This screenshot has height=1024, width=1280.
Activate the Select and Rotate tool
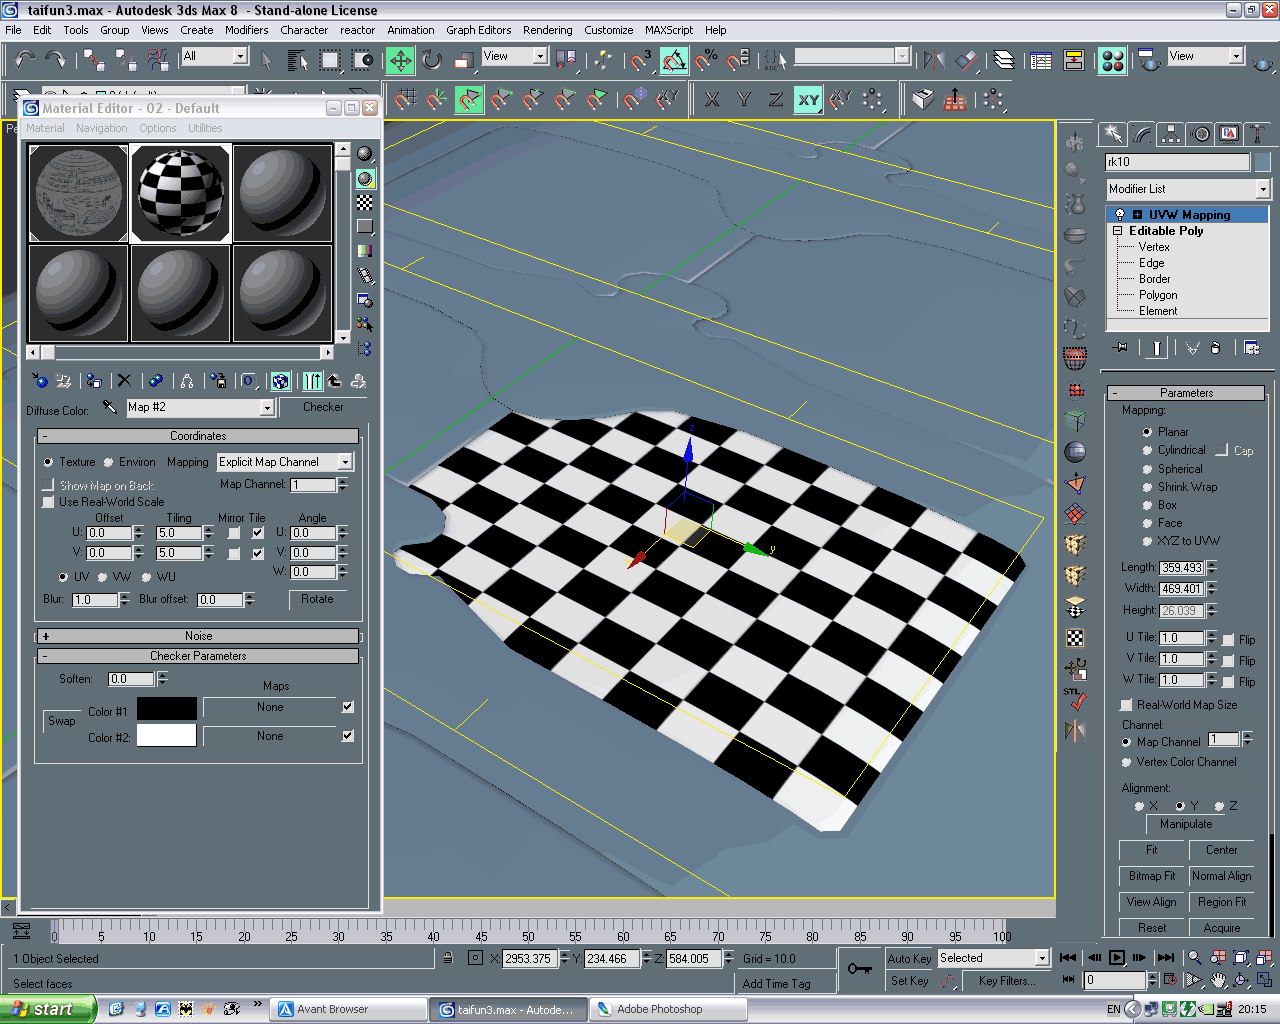[x=432, y=60]
